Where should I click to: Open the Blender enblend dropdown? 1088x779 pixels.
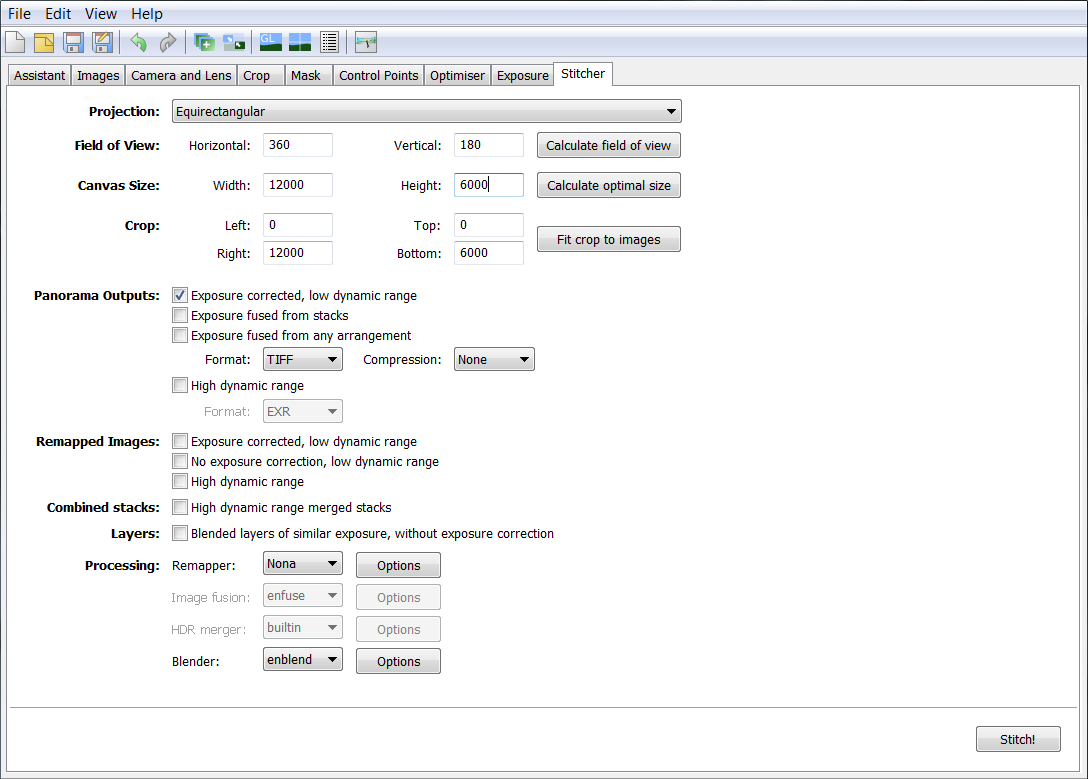(x=303, y=659)
